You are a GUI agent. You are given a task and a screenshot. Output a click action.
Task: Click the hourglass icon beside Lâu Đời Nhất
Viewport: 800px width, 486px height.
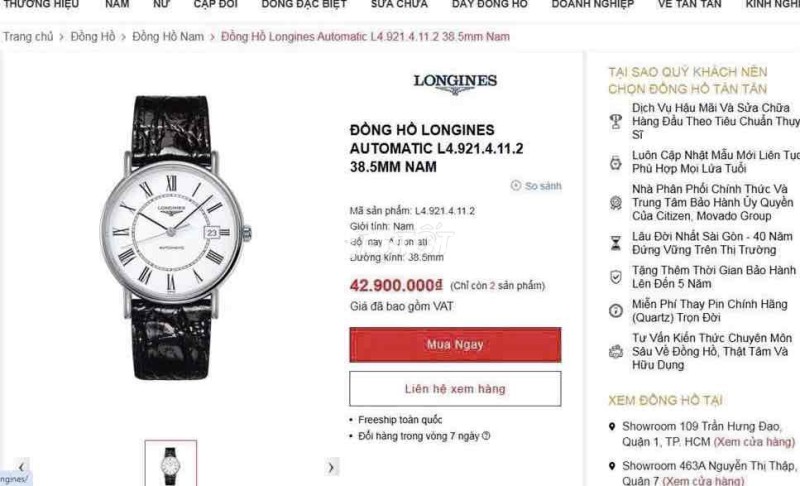[x=616, y=243]
